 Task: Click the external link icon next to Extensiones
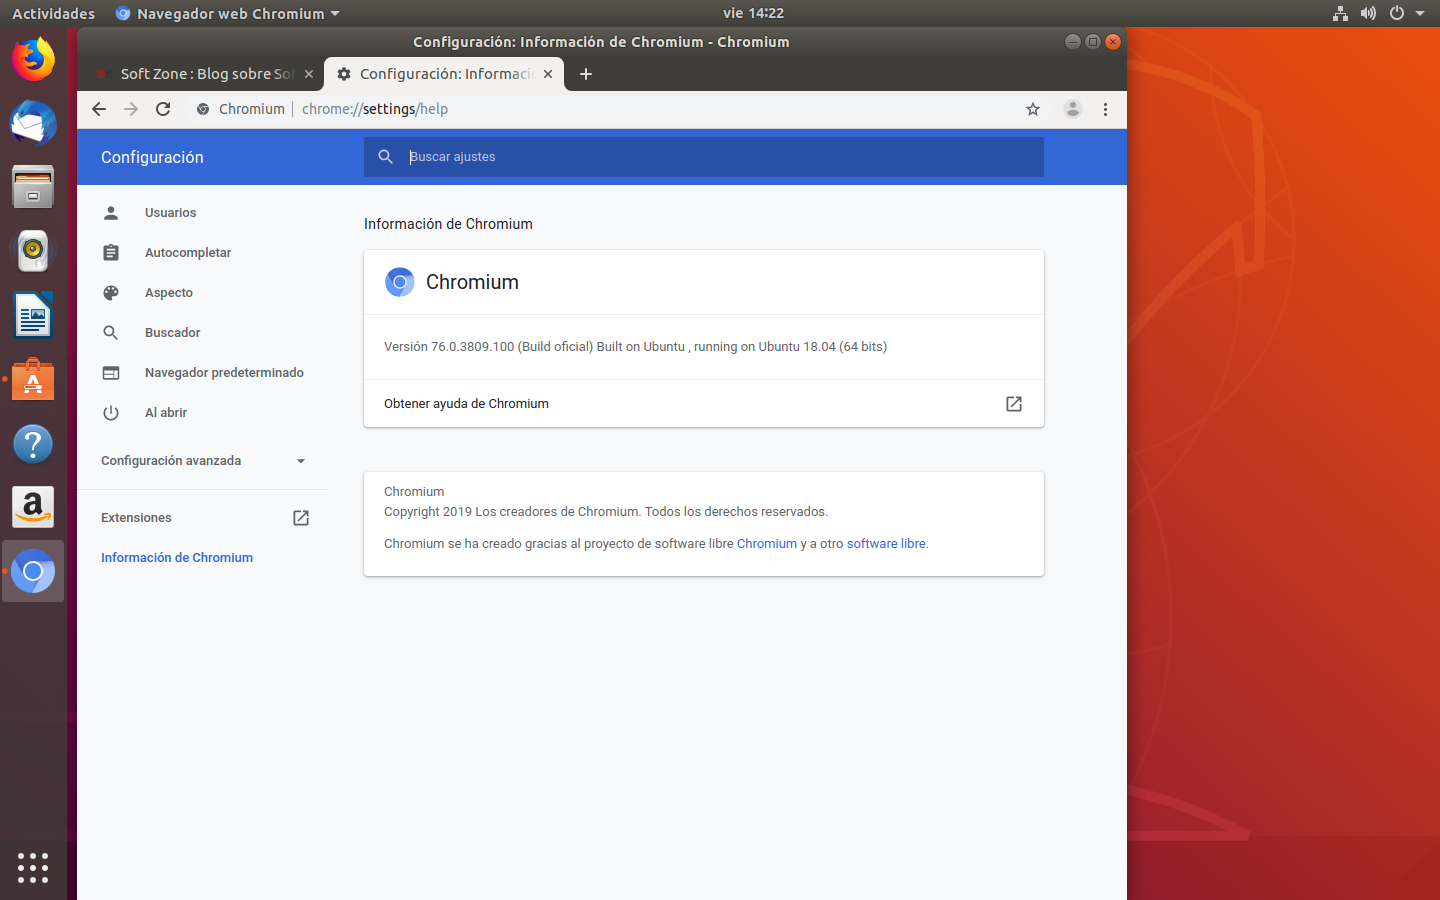(301, 518)
